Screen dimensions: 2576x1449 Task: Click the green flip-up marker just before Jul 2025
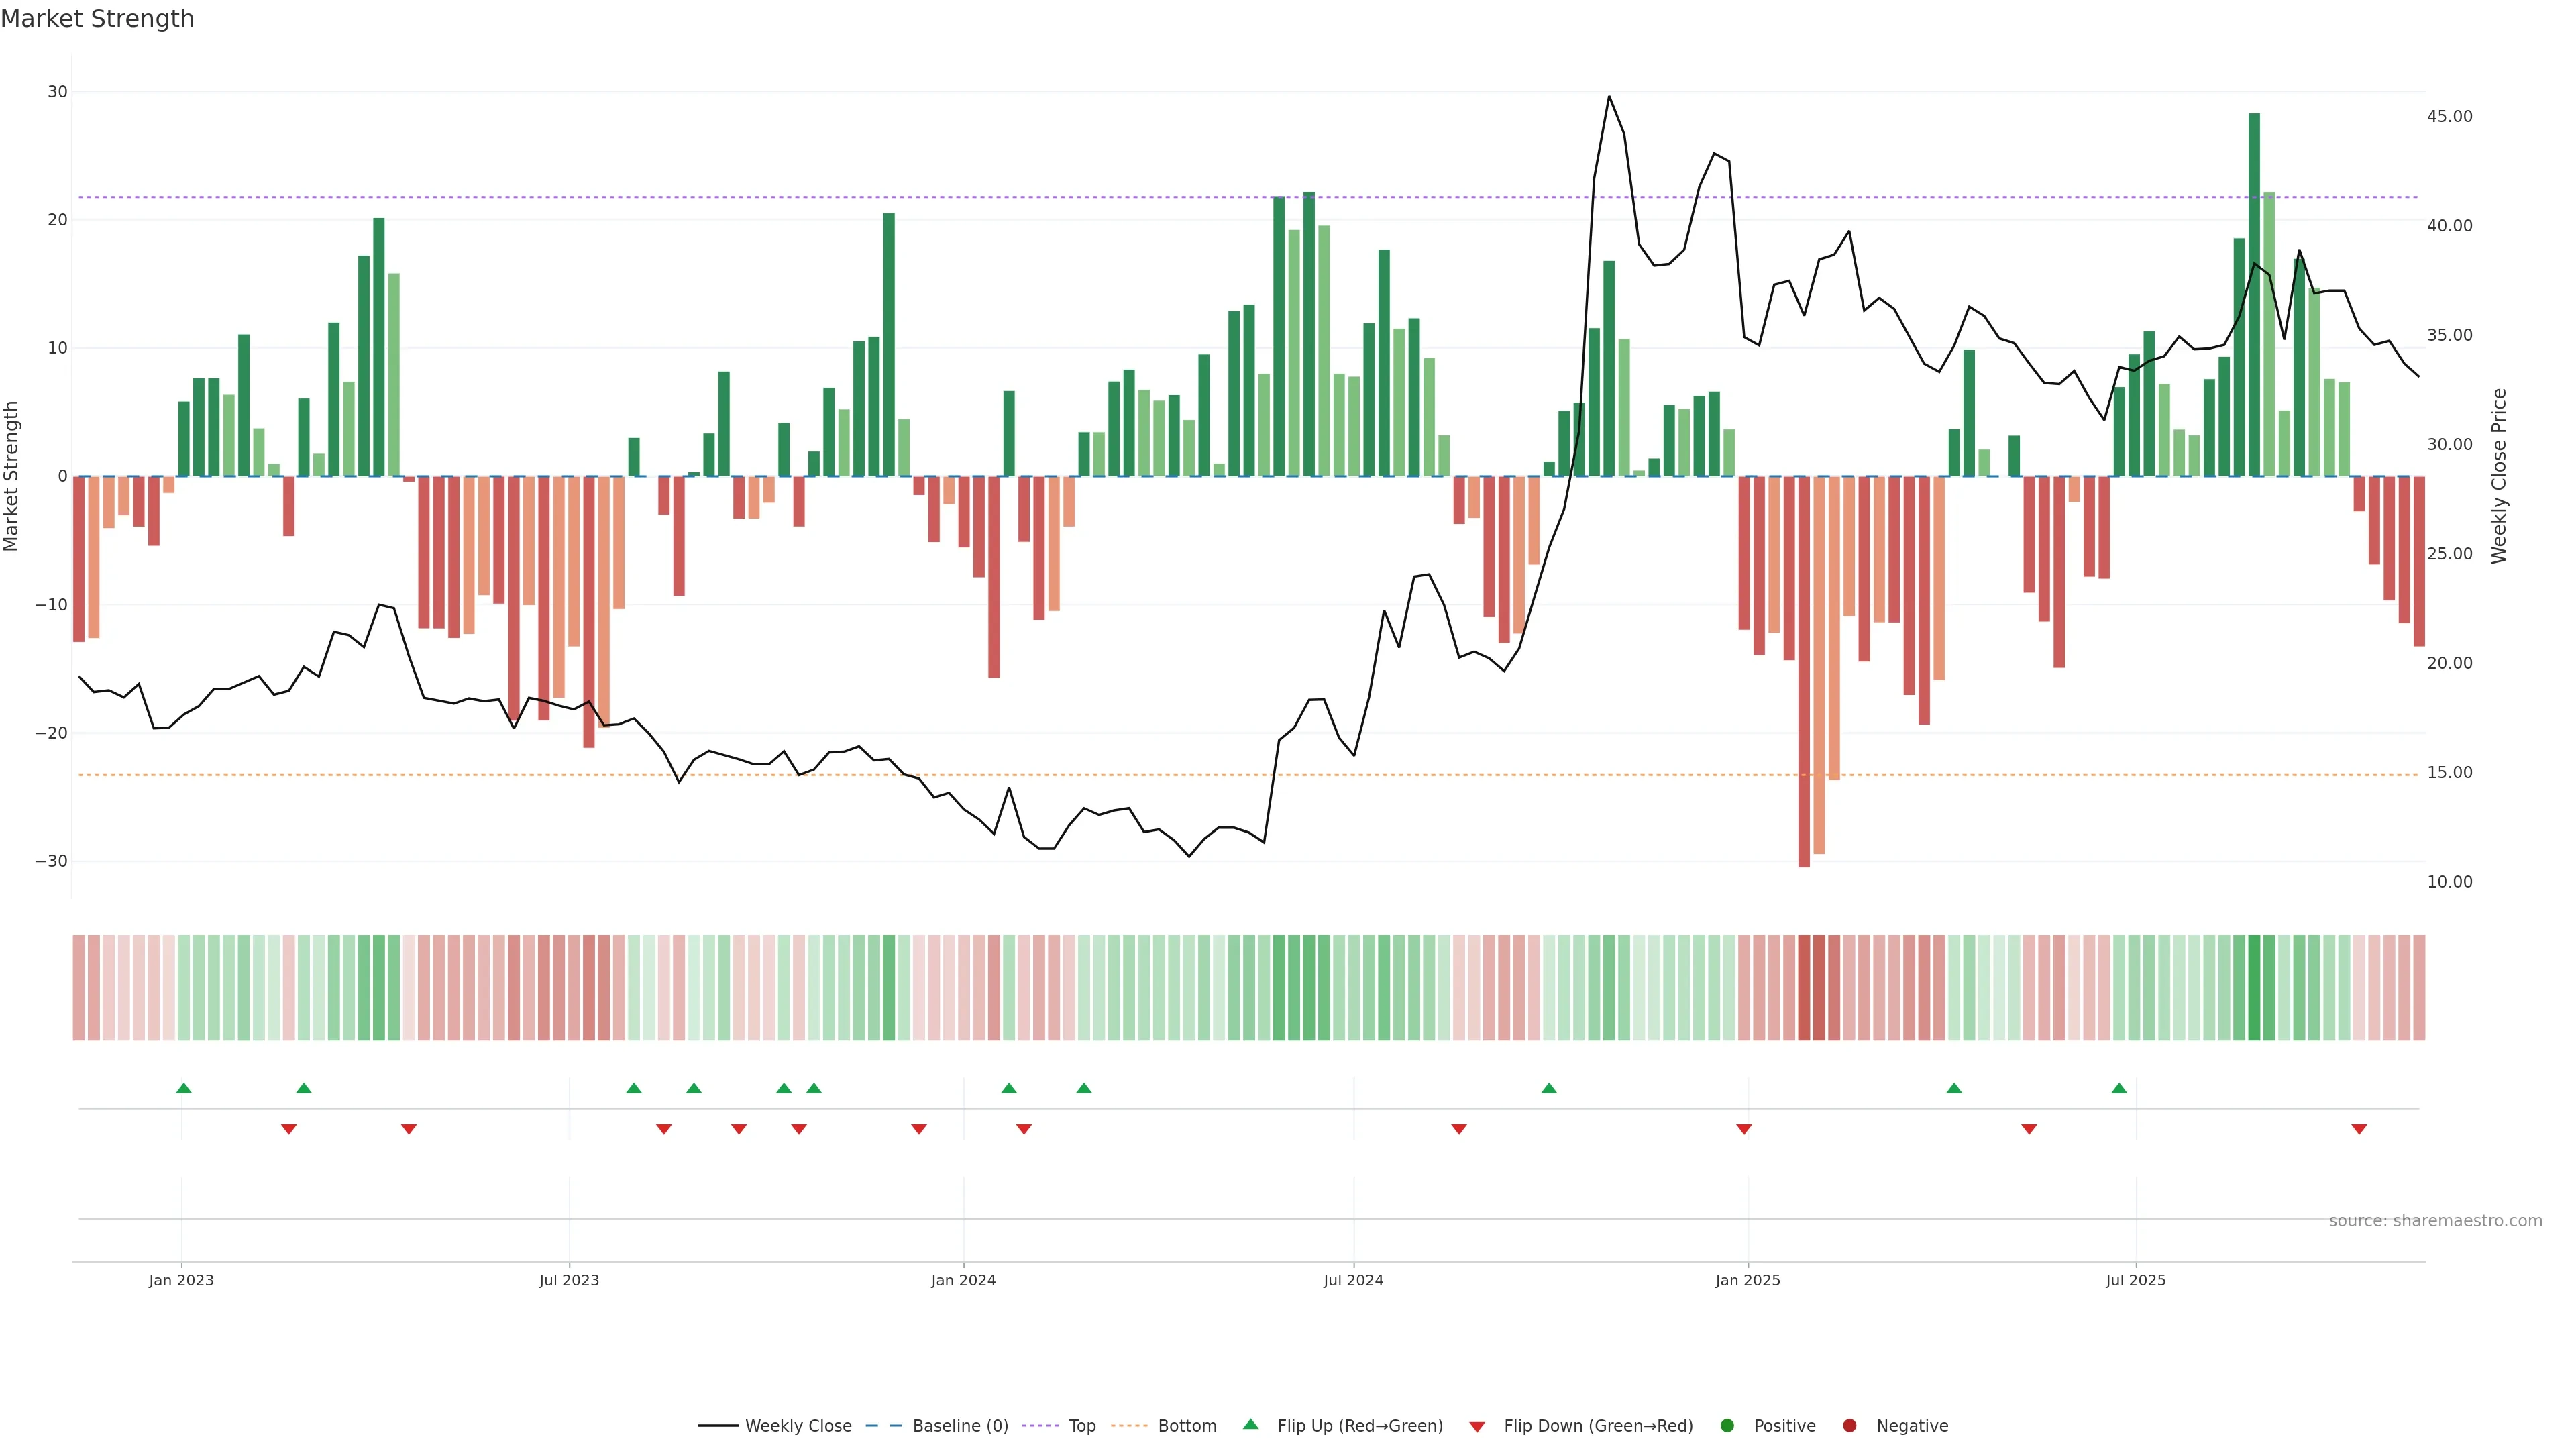pos(2119,1088)
